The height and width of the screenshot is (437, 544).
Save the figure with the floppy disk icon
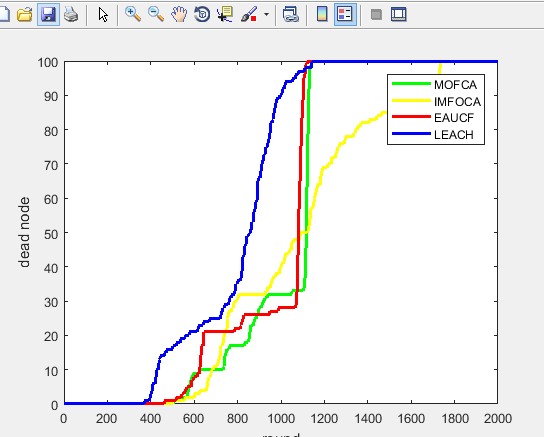coord(48,15)
